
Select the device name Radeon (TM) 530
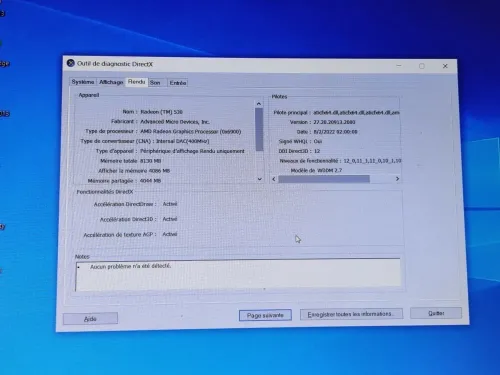click(162, 112)
